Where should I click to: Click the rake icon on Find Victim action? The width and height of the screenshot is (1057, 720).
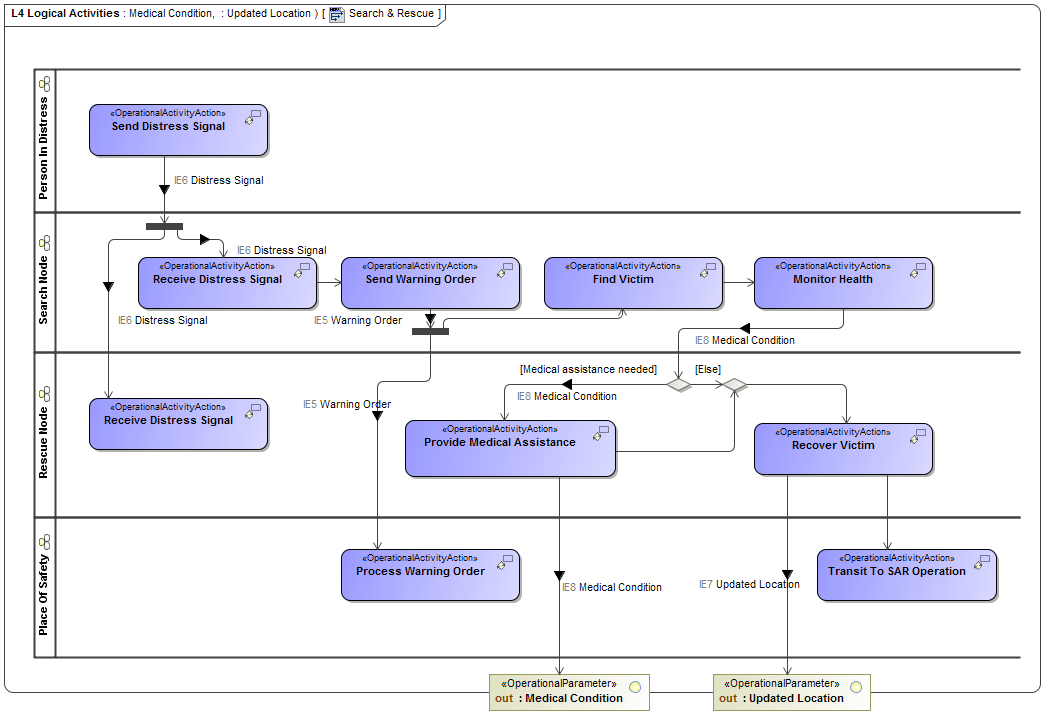click(x=709, y=269)
